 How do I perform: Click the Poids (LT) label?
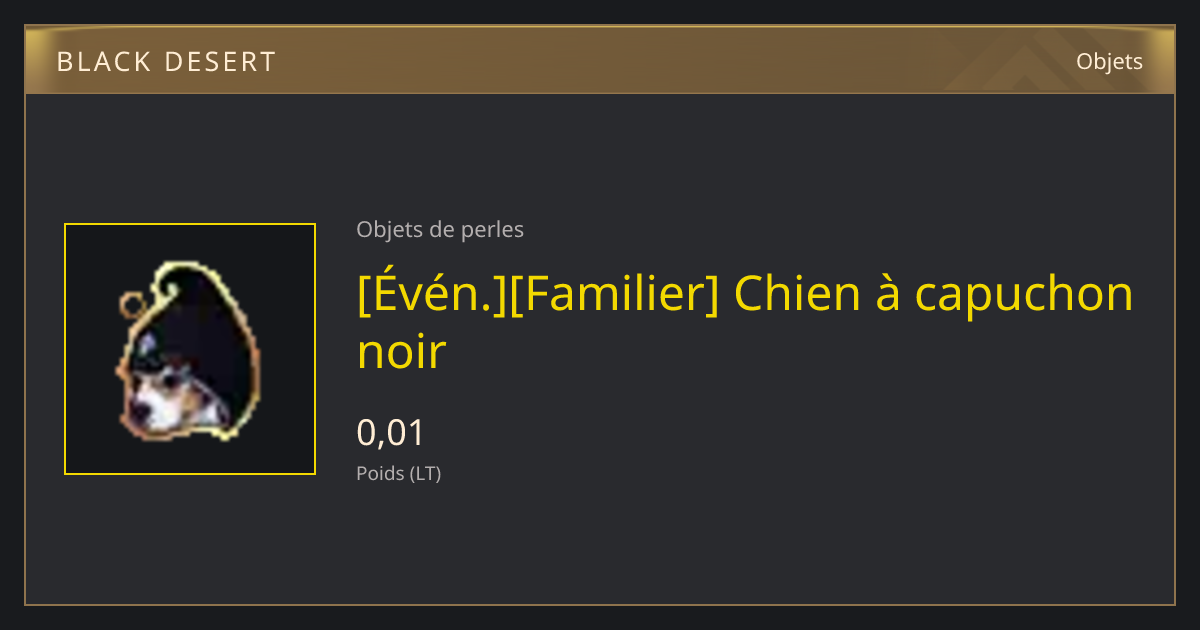tap(398, 473)
